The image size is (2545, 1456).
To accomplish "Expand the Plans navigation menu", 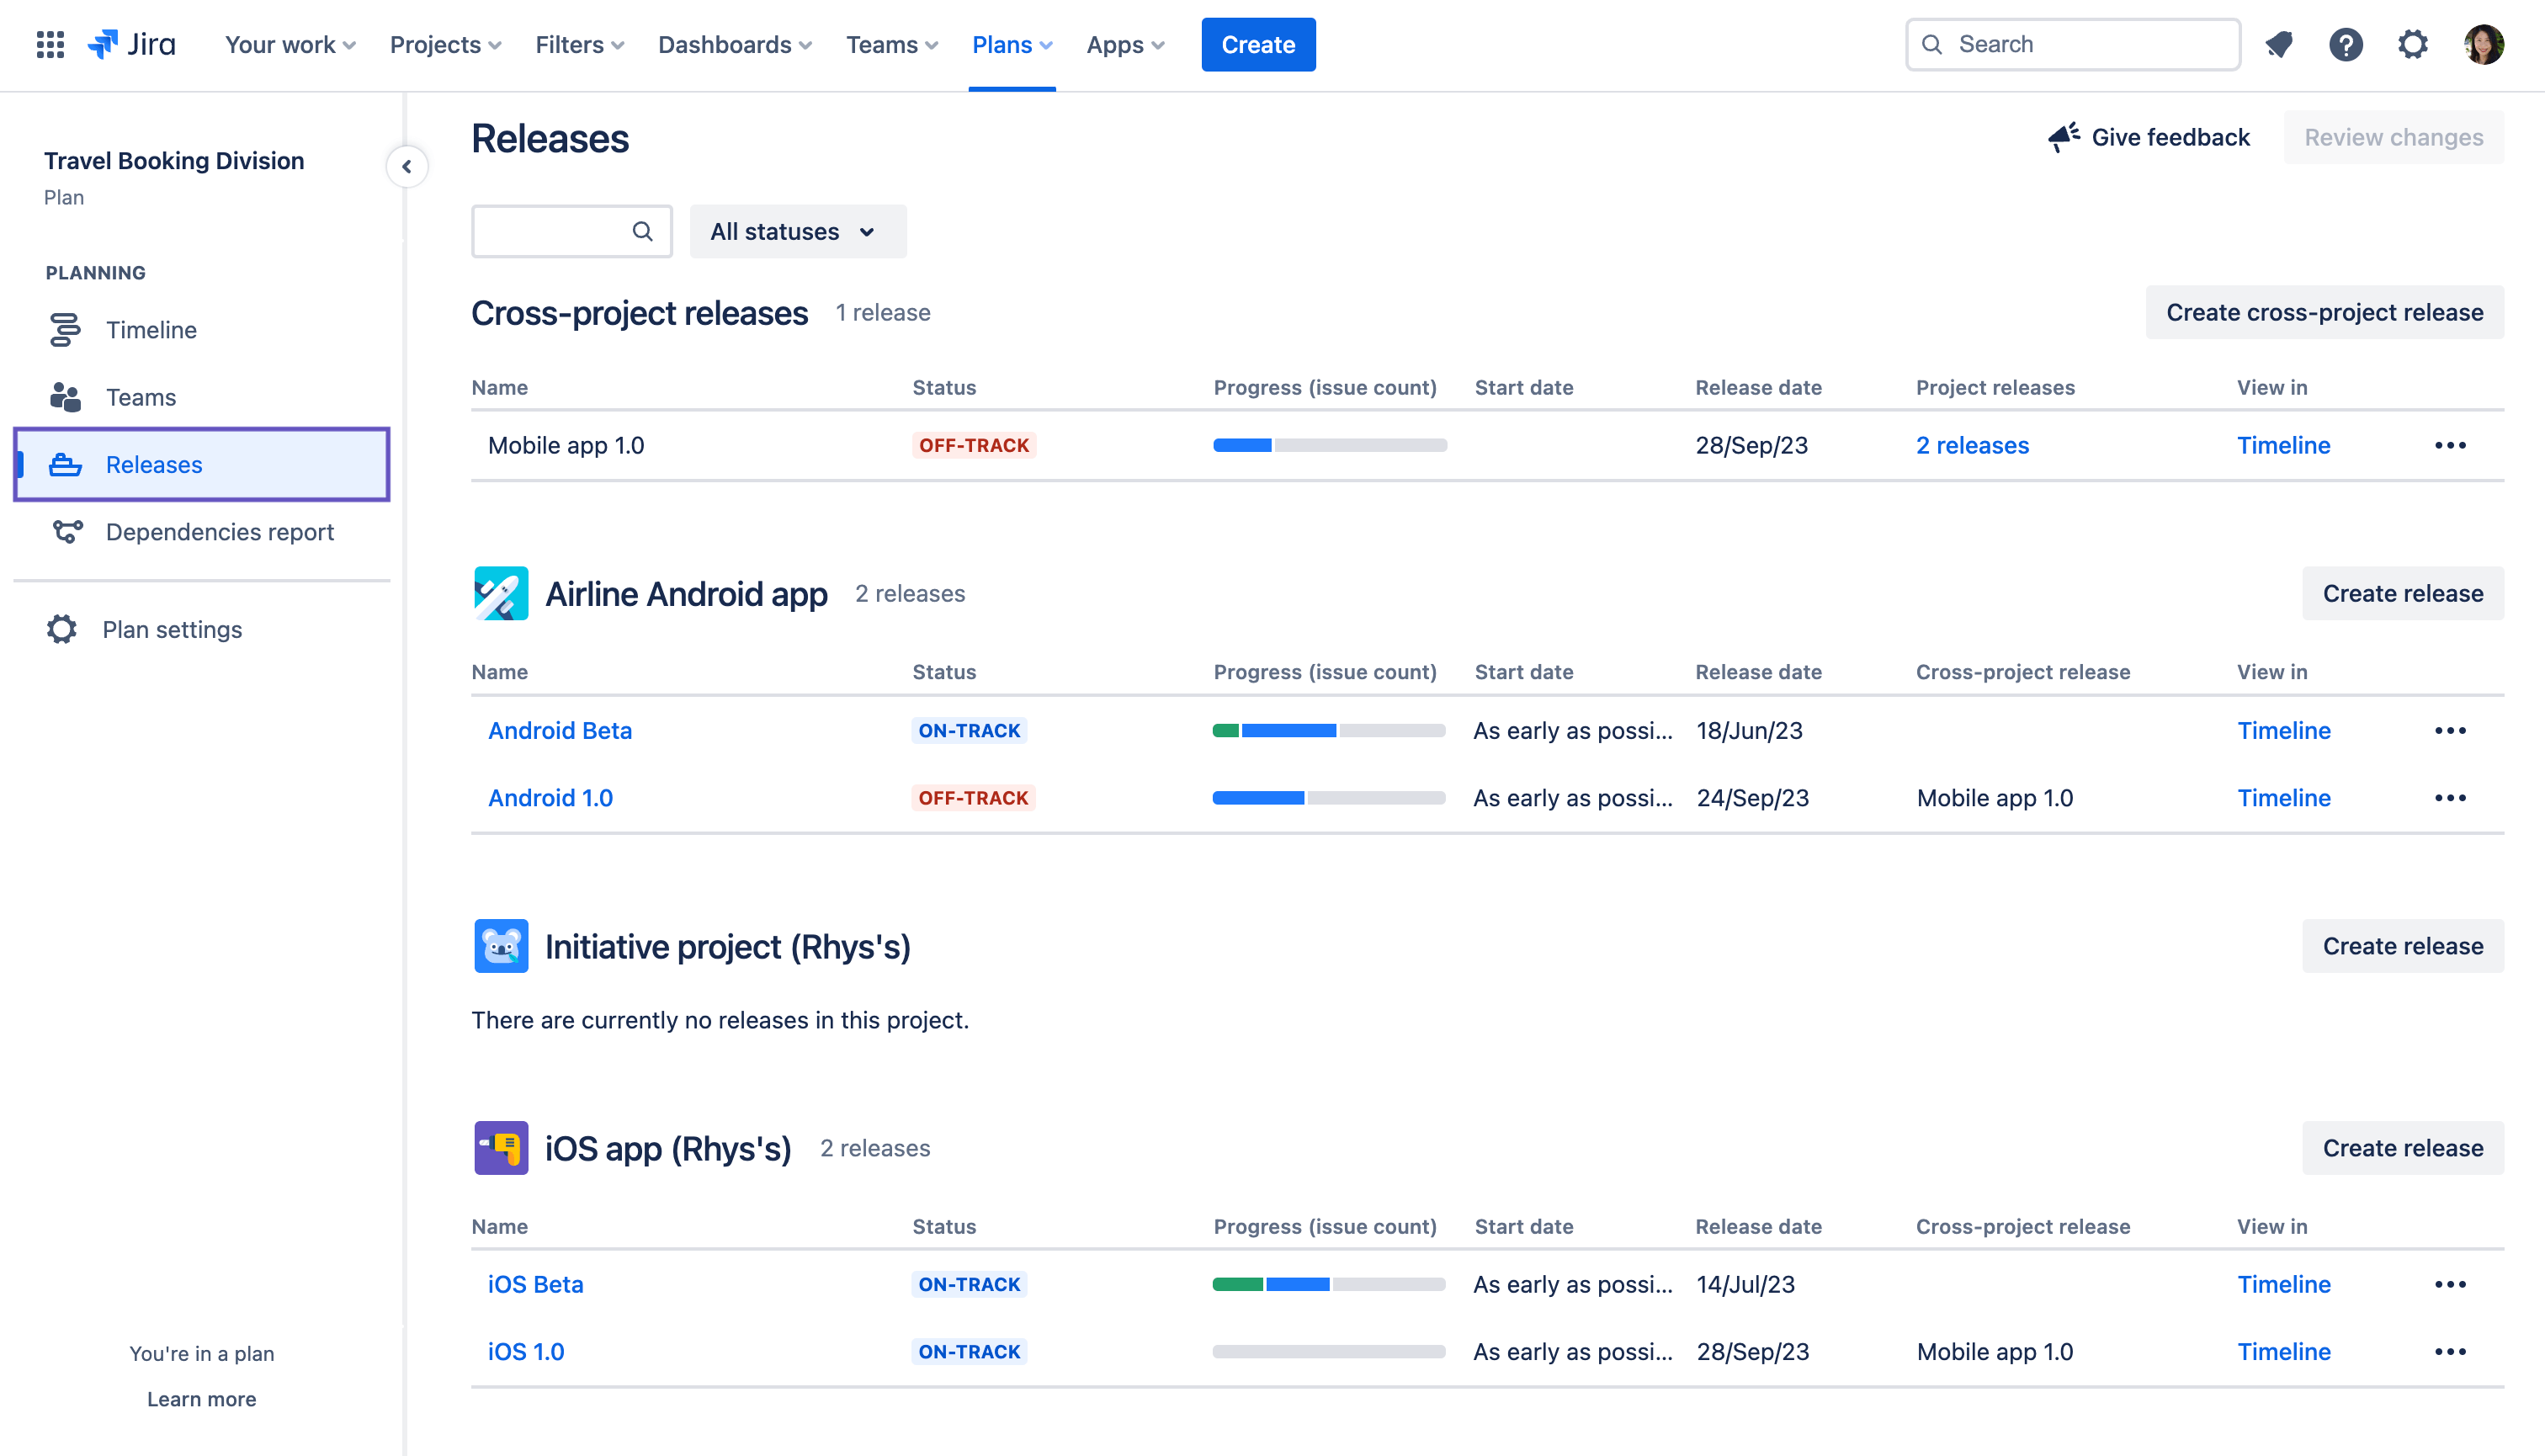I will pos(1011,44).
